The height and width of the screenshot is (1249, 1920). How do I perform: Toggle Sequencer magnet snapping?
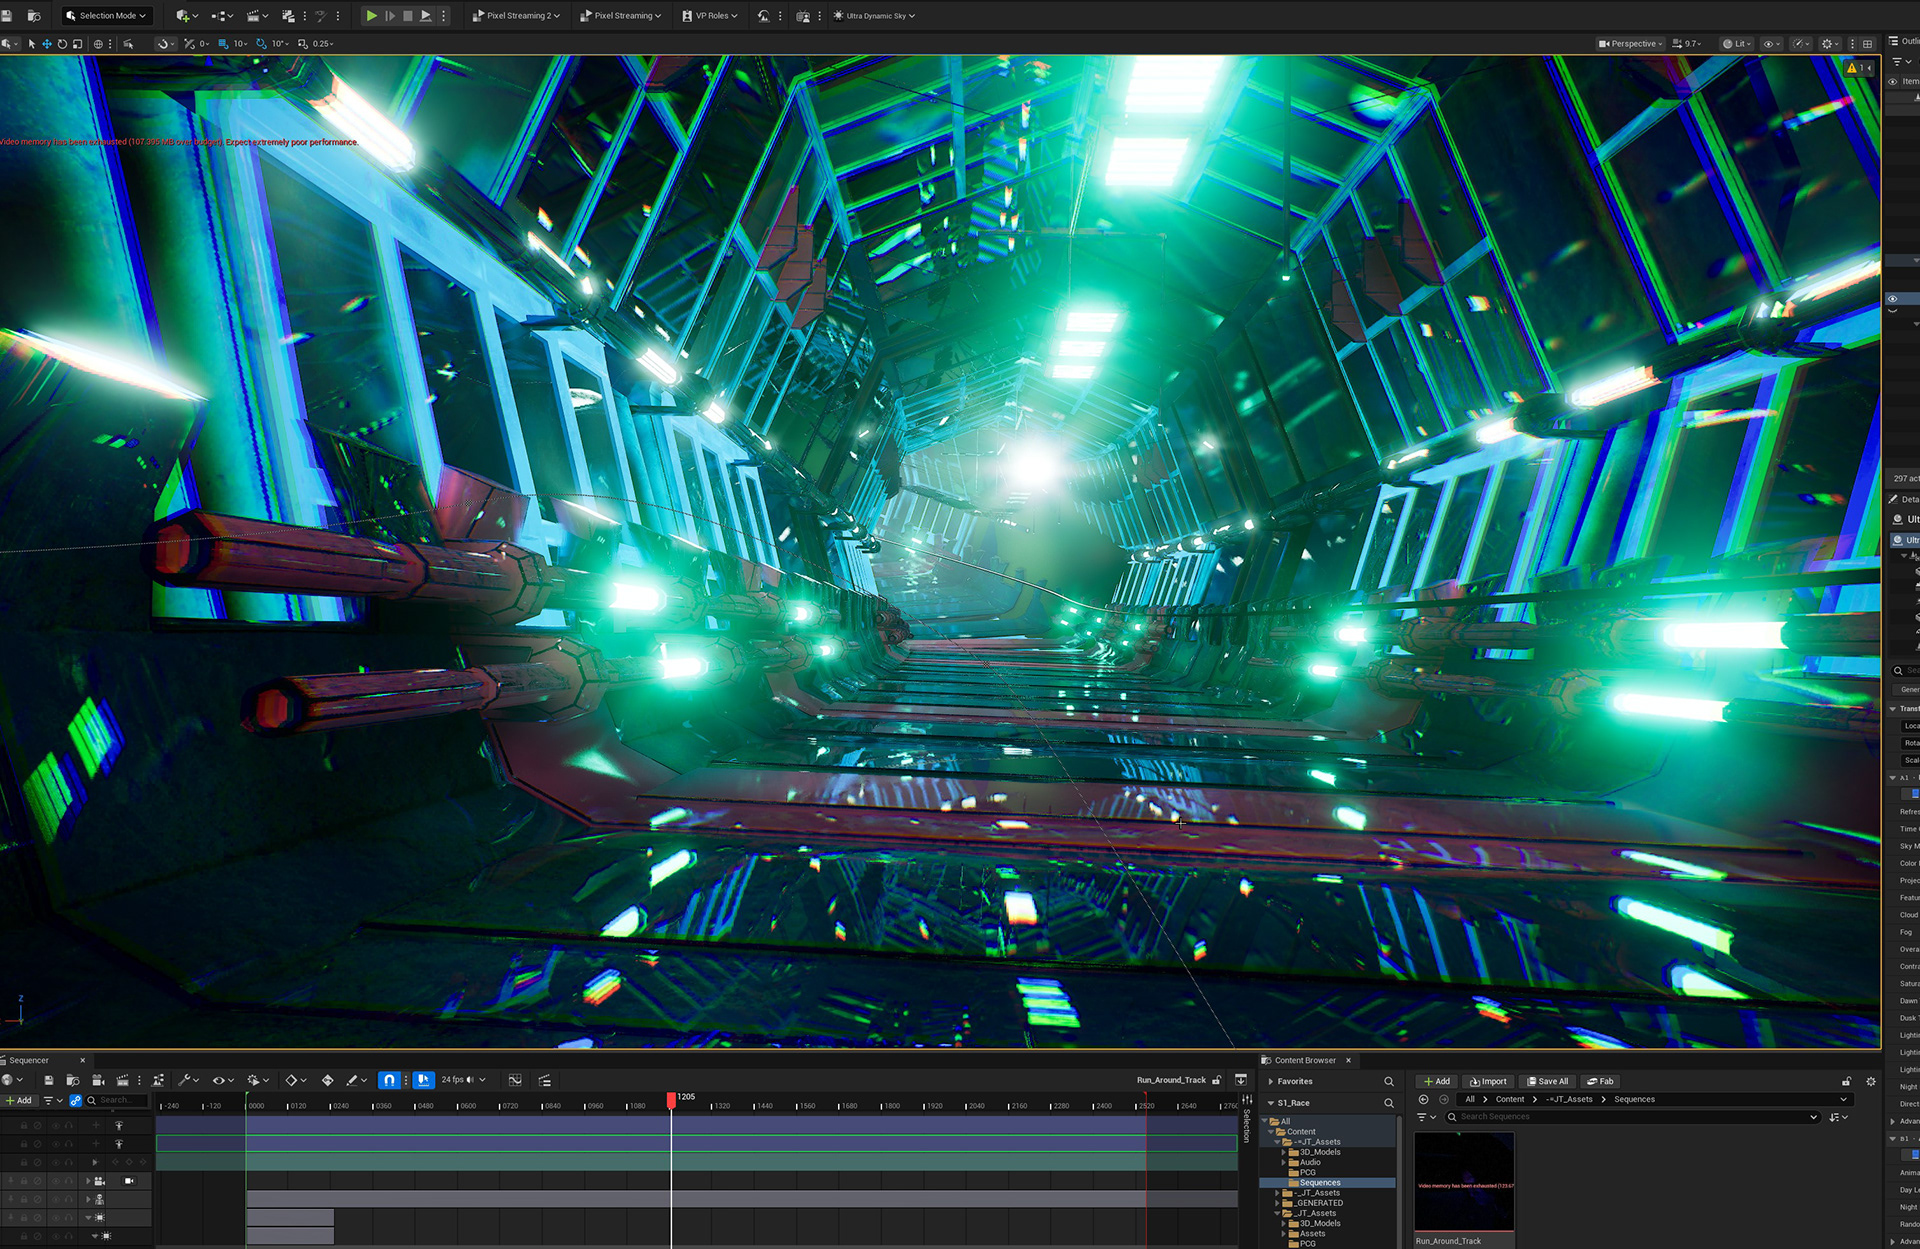coord(390,1080)
